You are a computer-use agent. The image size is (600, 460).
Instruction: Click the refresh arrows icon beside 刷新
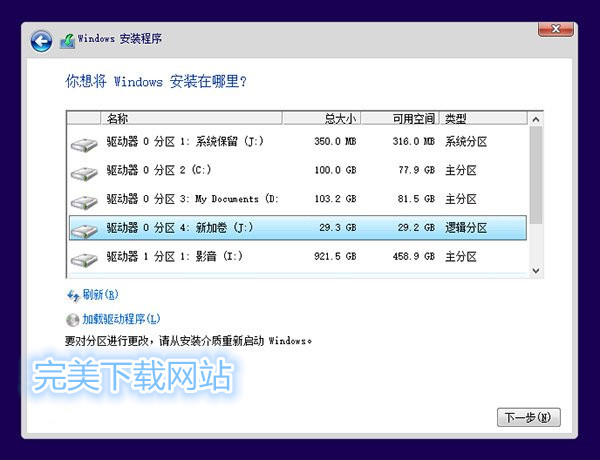coord(73,295)
